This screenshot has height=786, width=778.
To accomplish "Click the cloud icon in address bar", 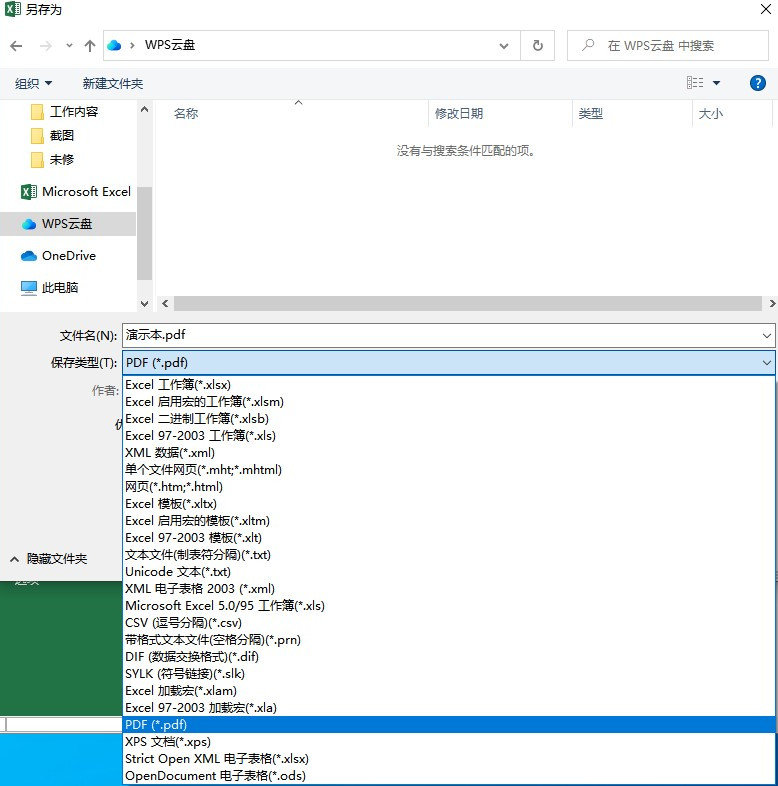I will point(114,46).
